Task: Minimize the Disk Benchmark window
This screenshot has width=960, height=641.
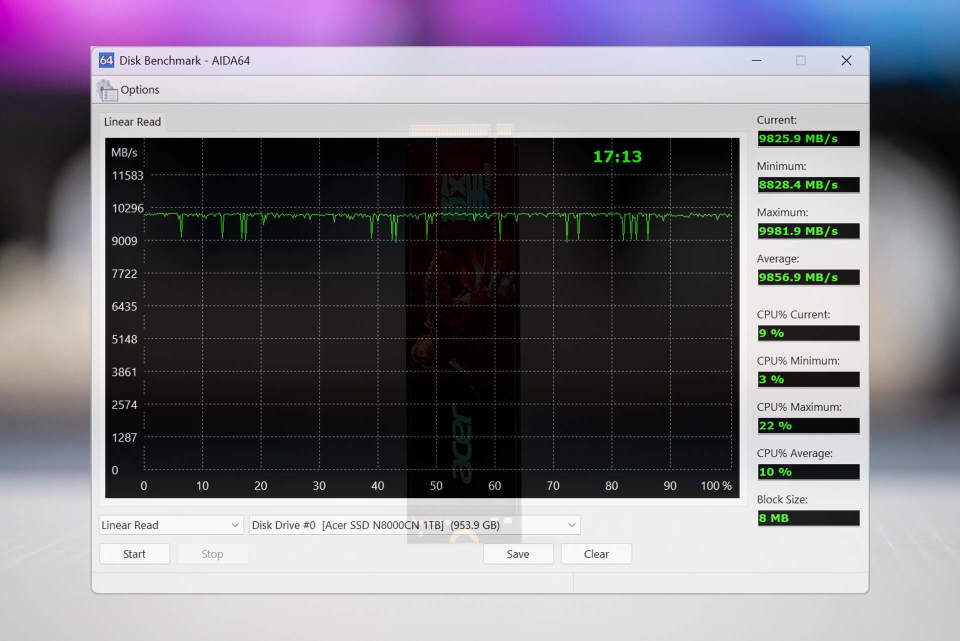Action: pyautogui.click(x=757, y=61)
